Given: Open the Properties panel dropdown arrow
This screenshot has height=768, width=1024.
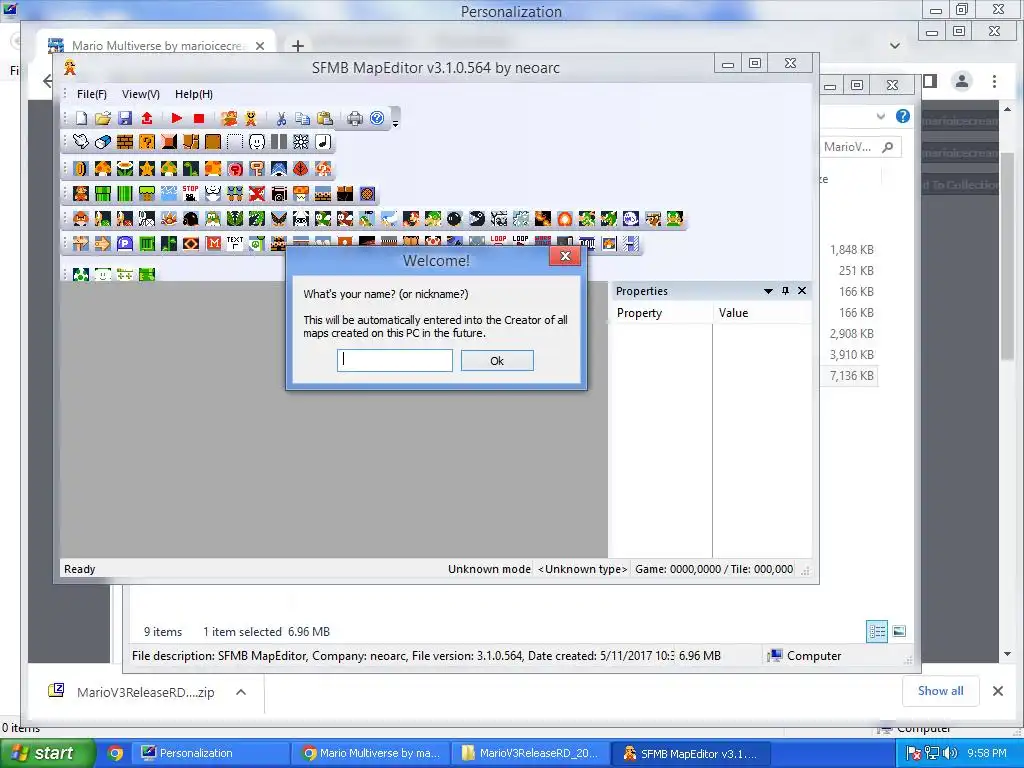Looking at the screenshot, I should point(768,291).
